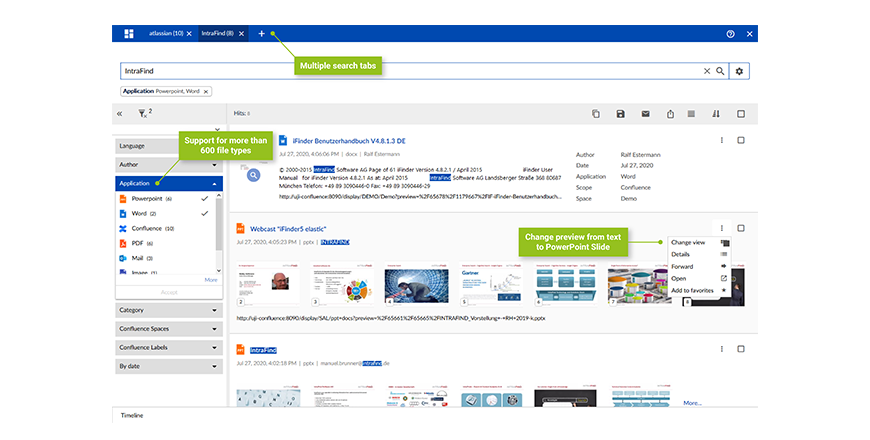Email results via envelope icon
Viewport: 870px width, 440px height.
[645, 114]
